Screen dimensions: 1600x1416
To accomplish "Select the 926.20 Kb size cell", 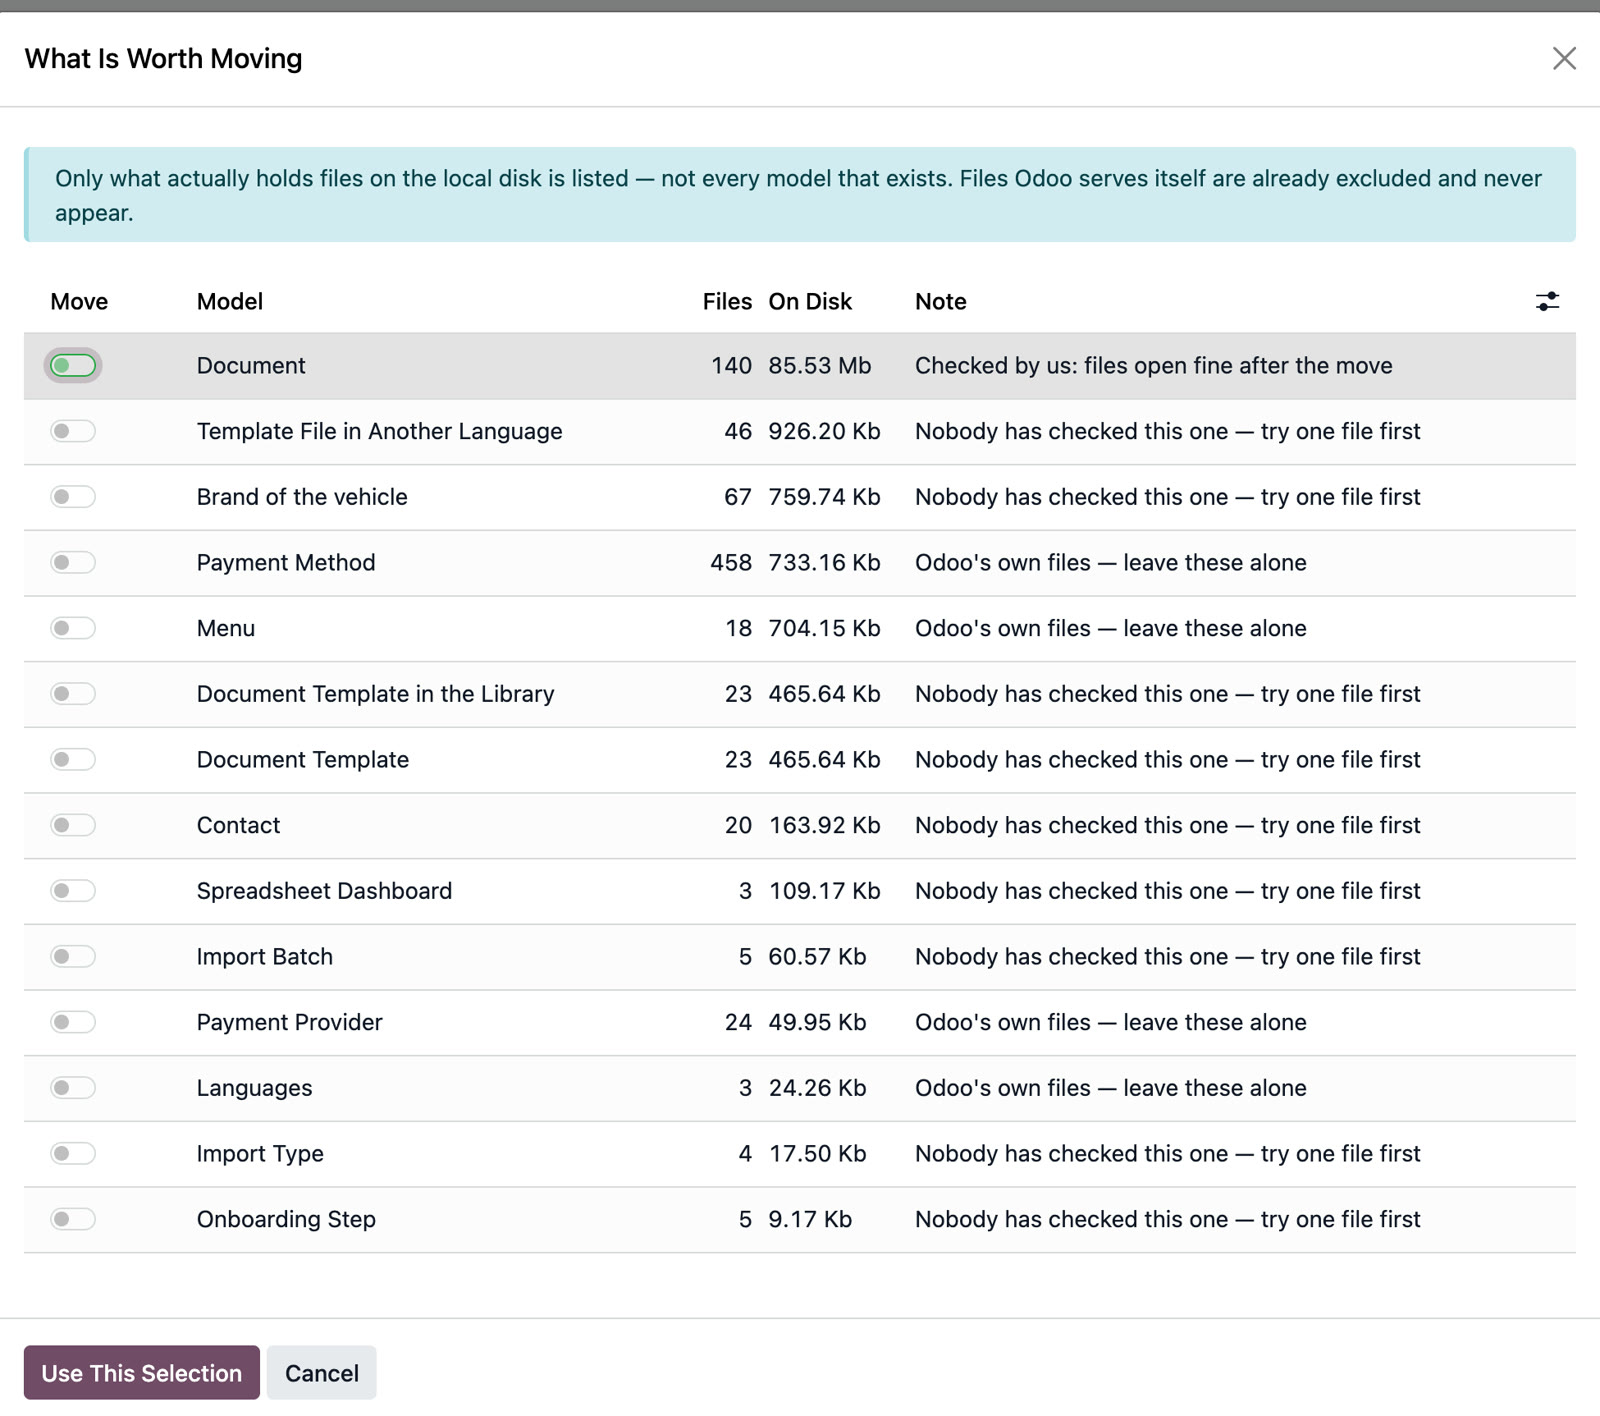I will point(824,431).
